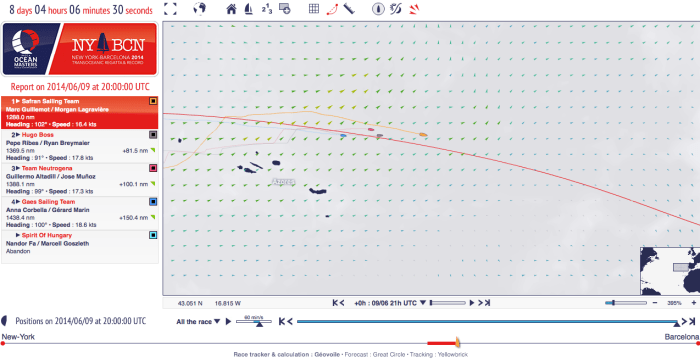Screen dimensions: 700x362
Task: Expand Safran Sailing Team entry arrow
Action: (x=18, y=101)
